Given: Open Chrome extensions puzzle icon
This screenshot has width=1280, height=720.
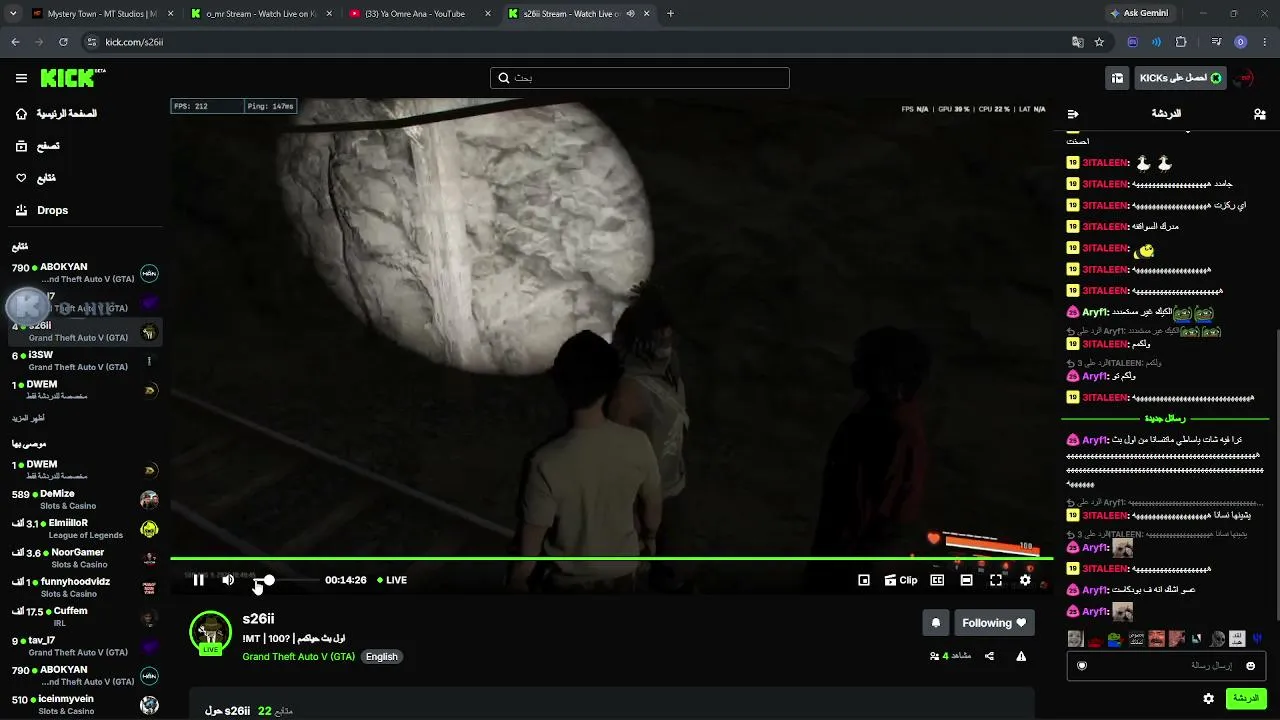Looking at the screenshot, I should 1181,42.
